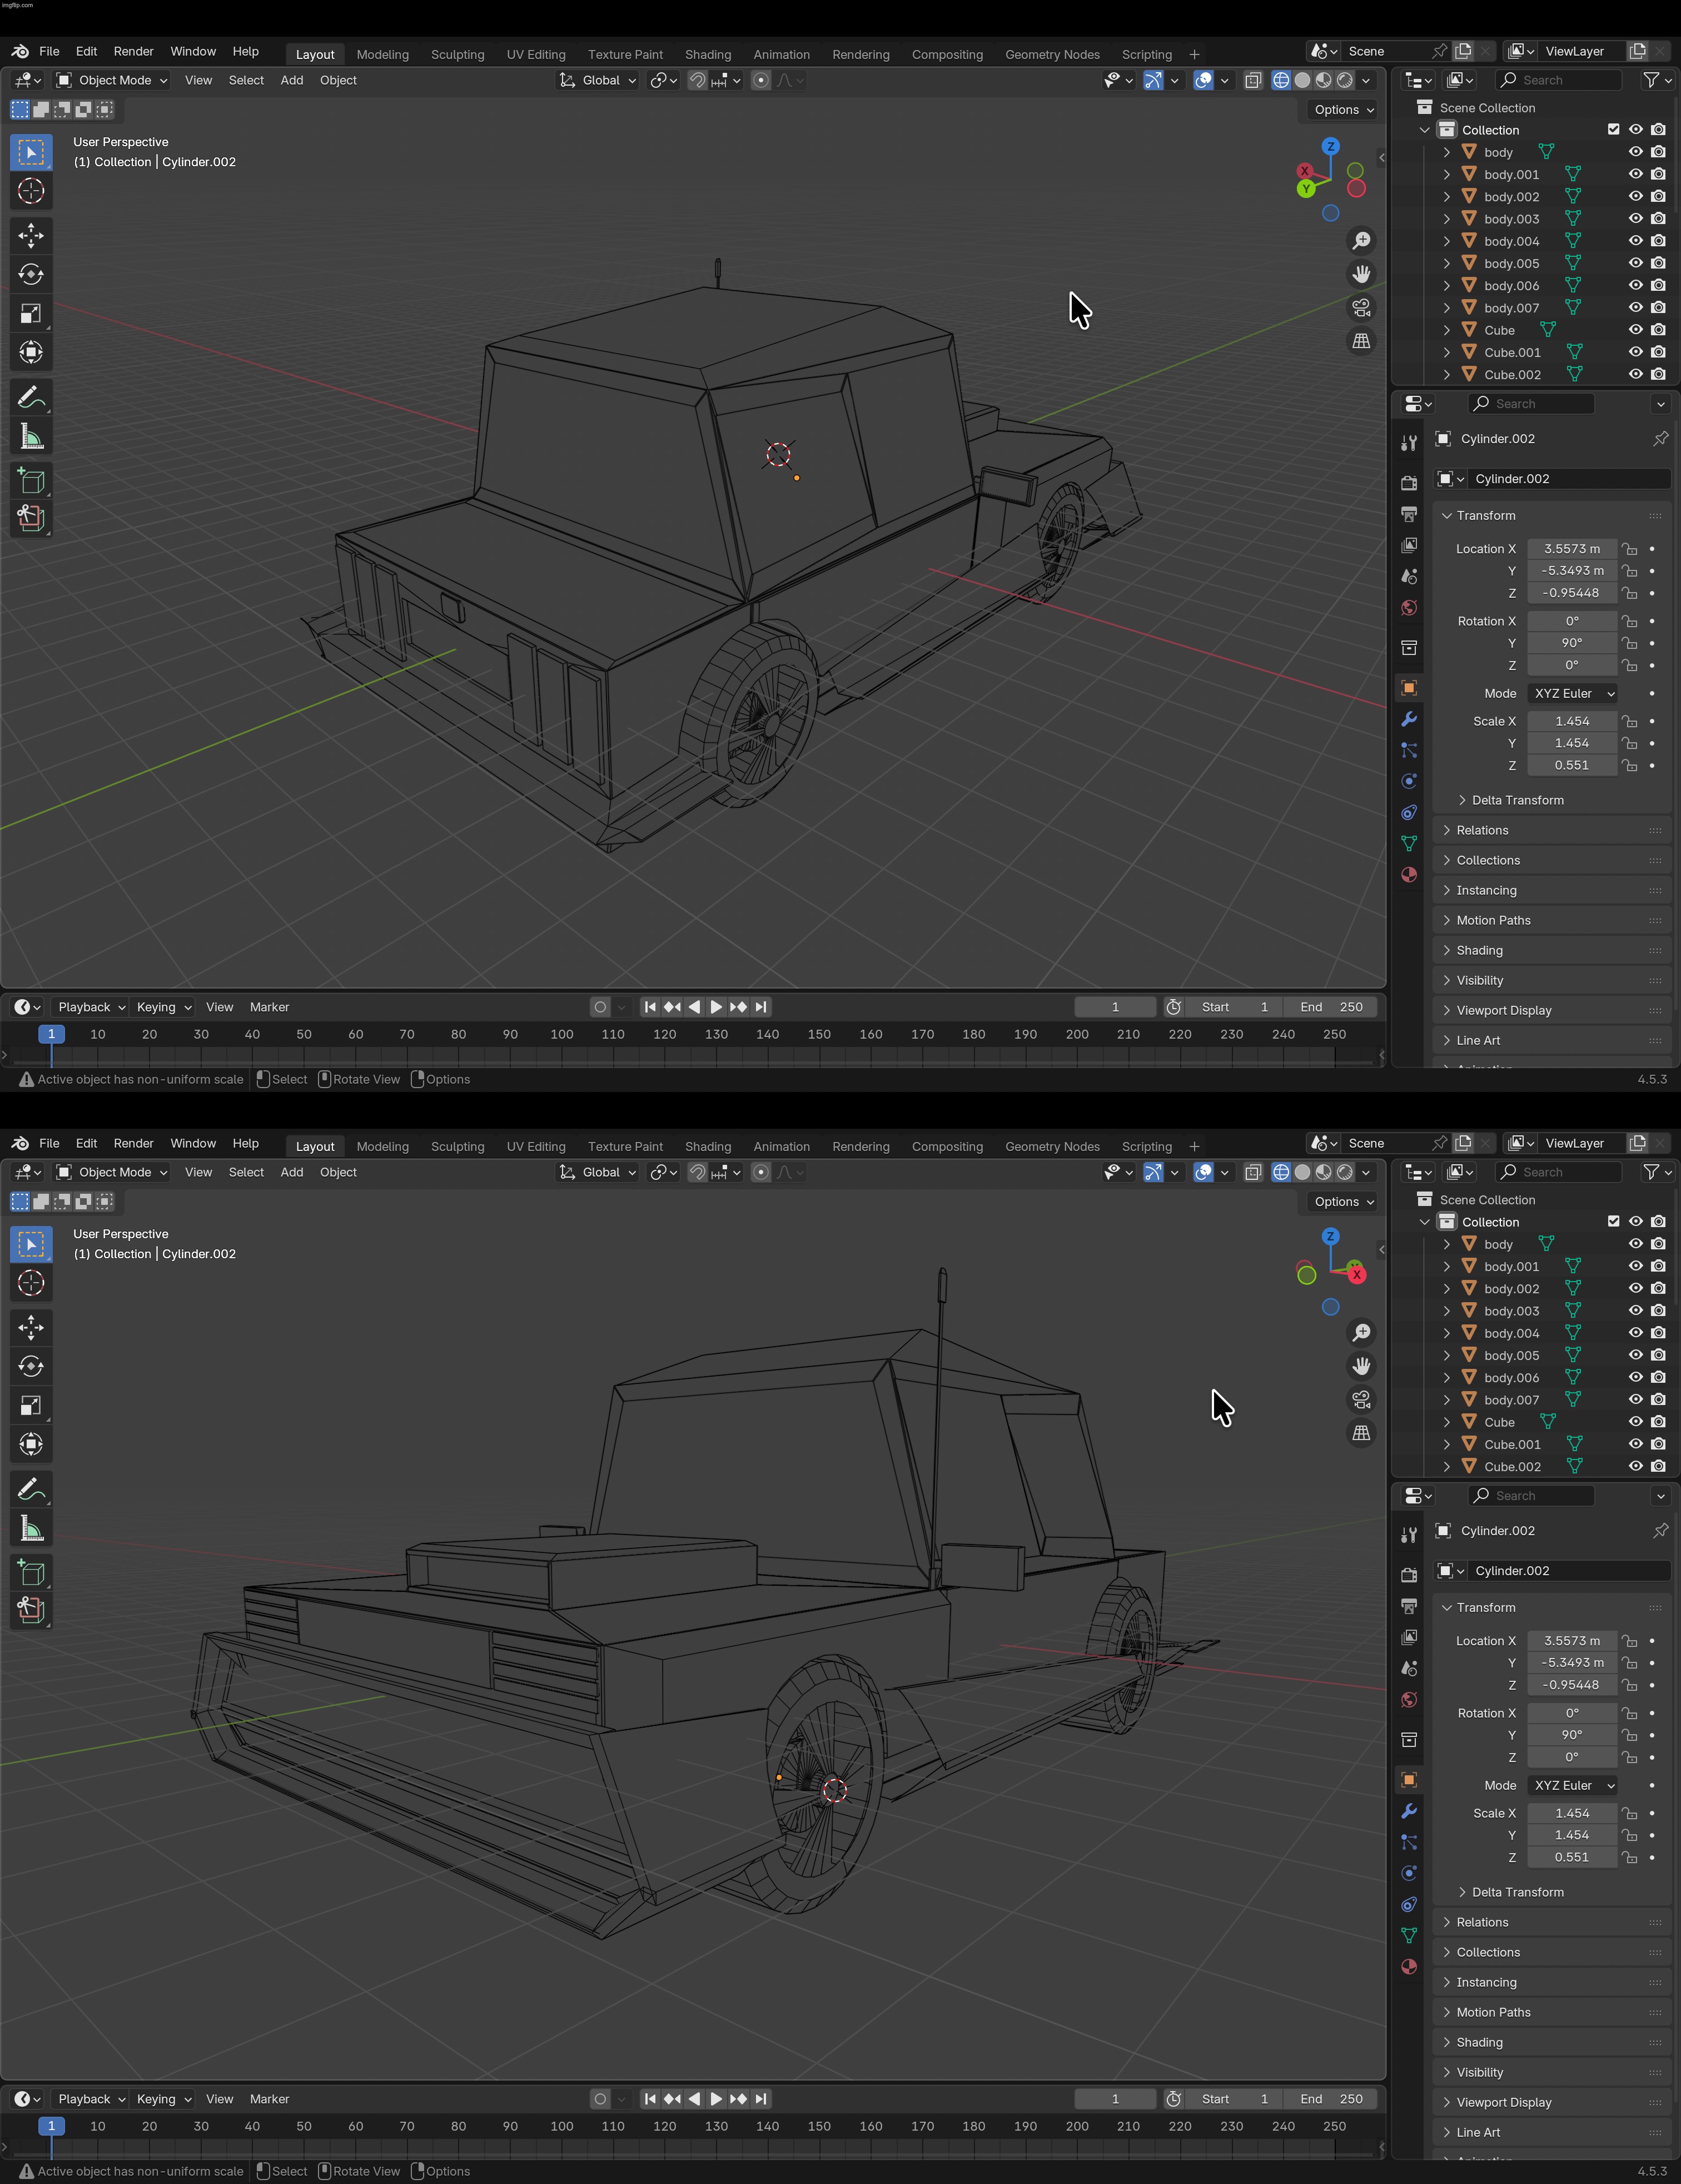Viewport: 1681px width, 2184px height.
Task: Click the current frame field in bottom window timeline
Action: click(1115, 2099)
